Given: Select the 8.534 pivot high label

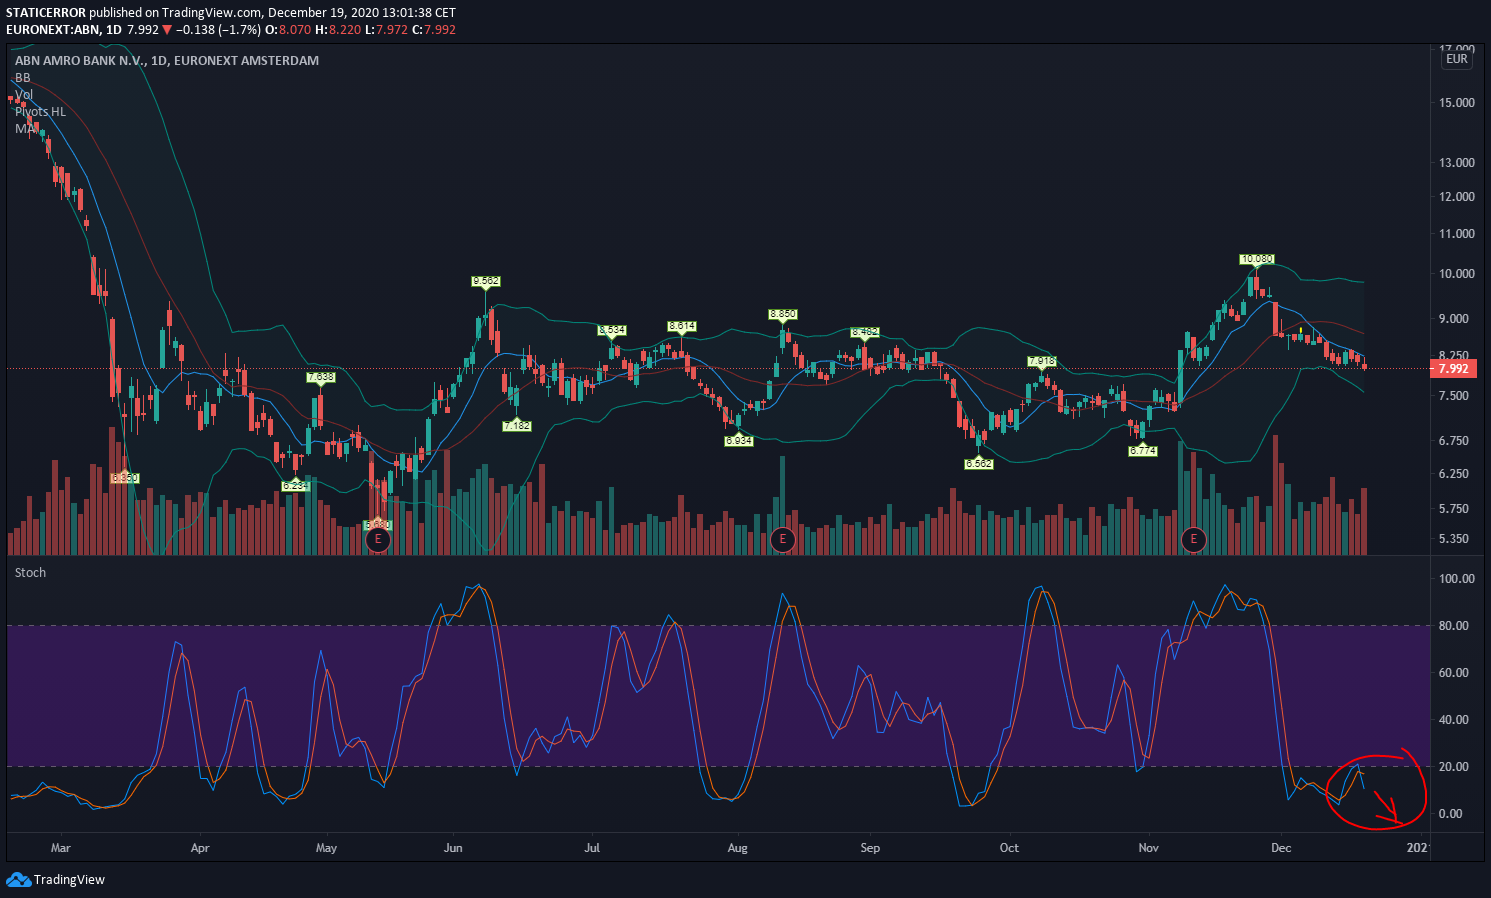Looking at the screenshot, I should pos(612,329).
